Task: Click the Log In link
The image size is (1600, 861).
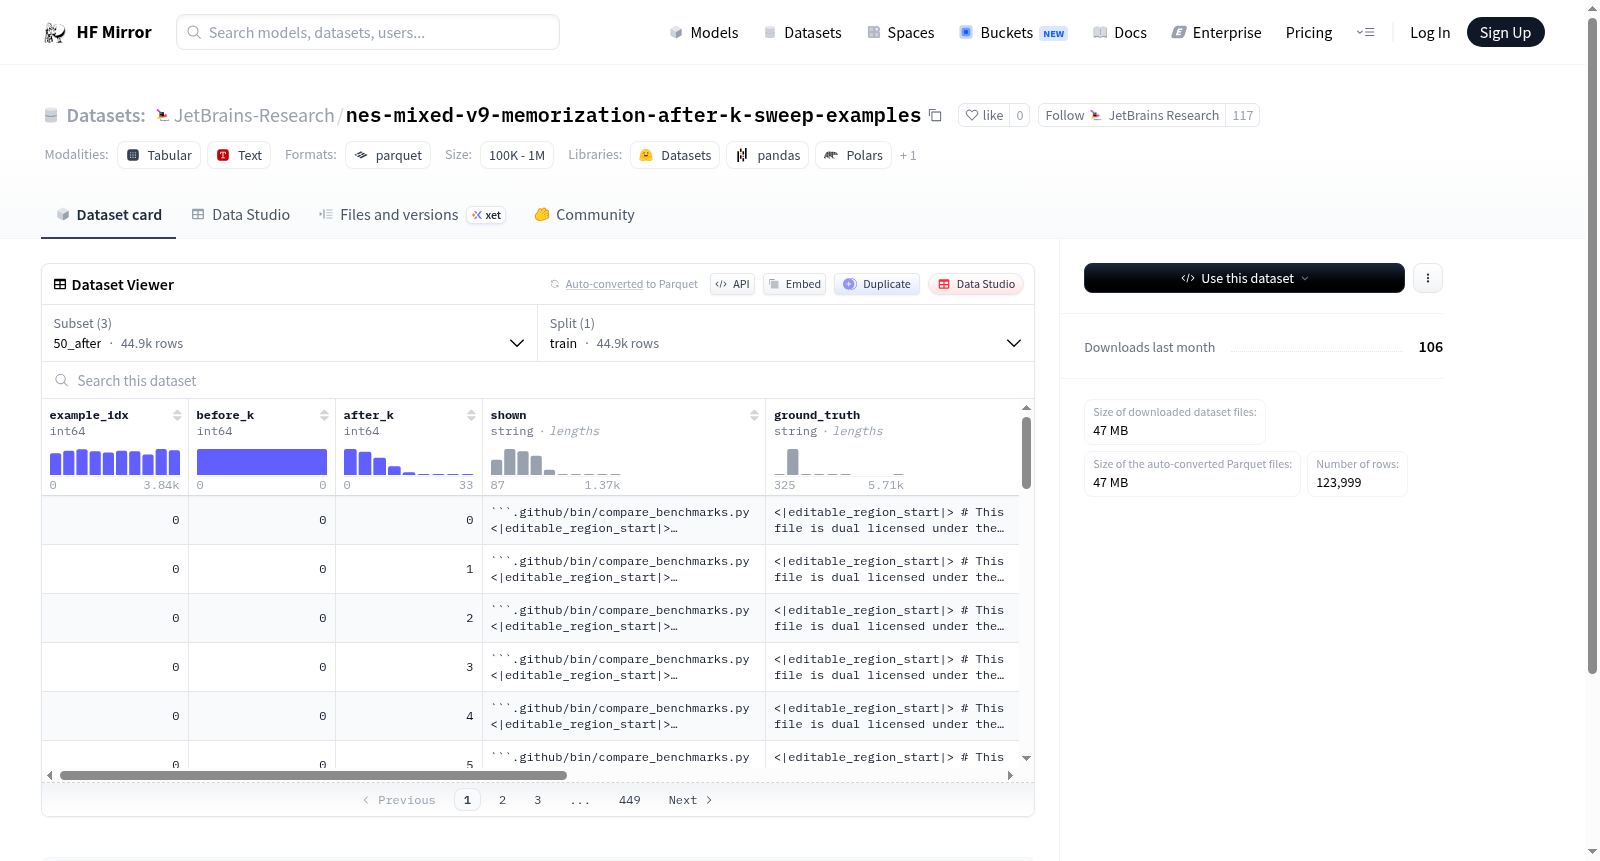Action: 1430,33
